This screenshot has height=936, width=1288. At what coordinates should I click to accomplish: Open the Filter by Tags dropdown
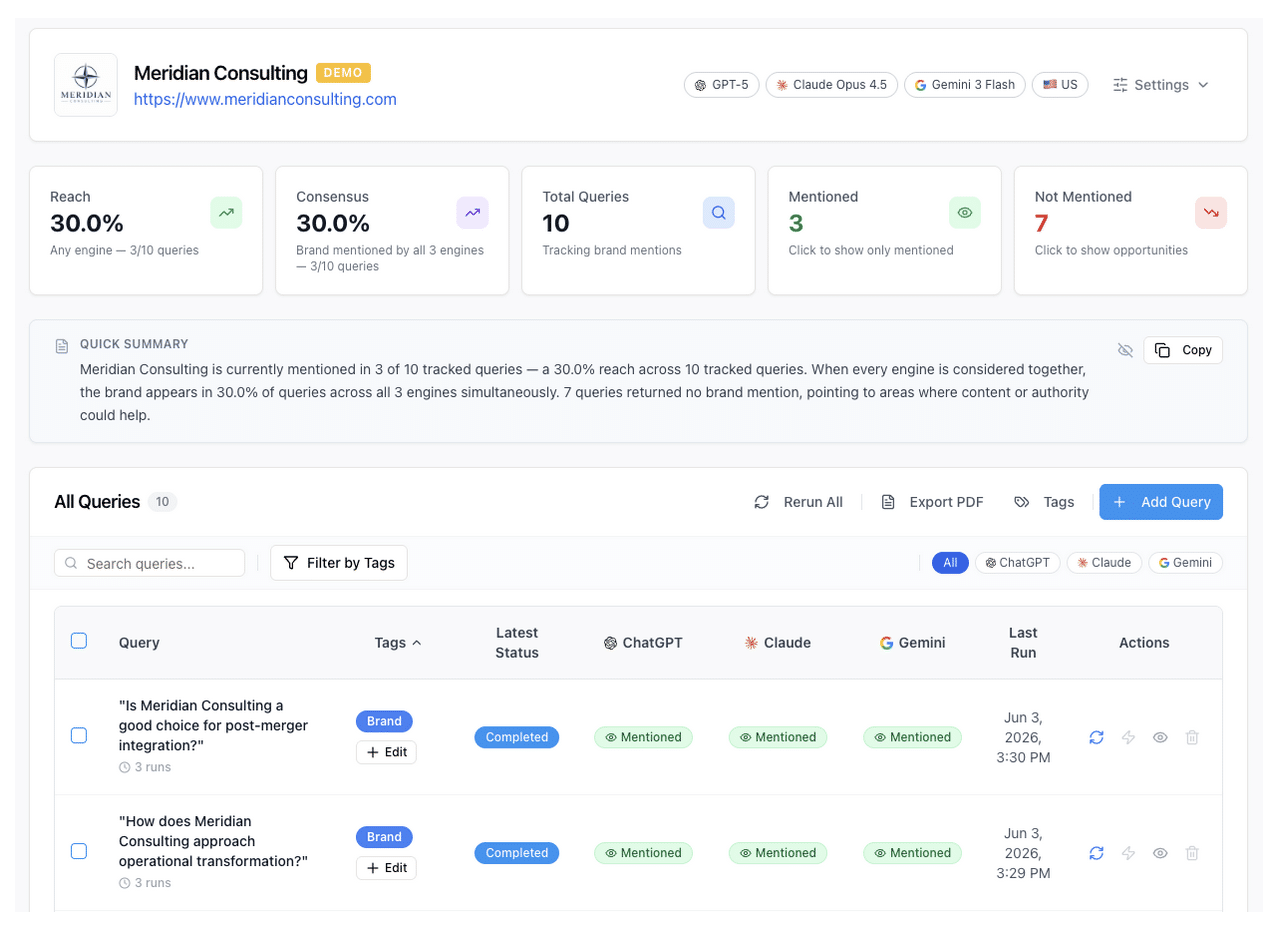coord(339,563)
